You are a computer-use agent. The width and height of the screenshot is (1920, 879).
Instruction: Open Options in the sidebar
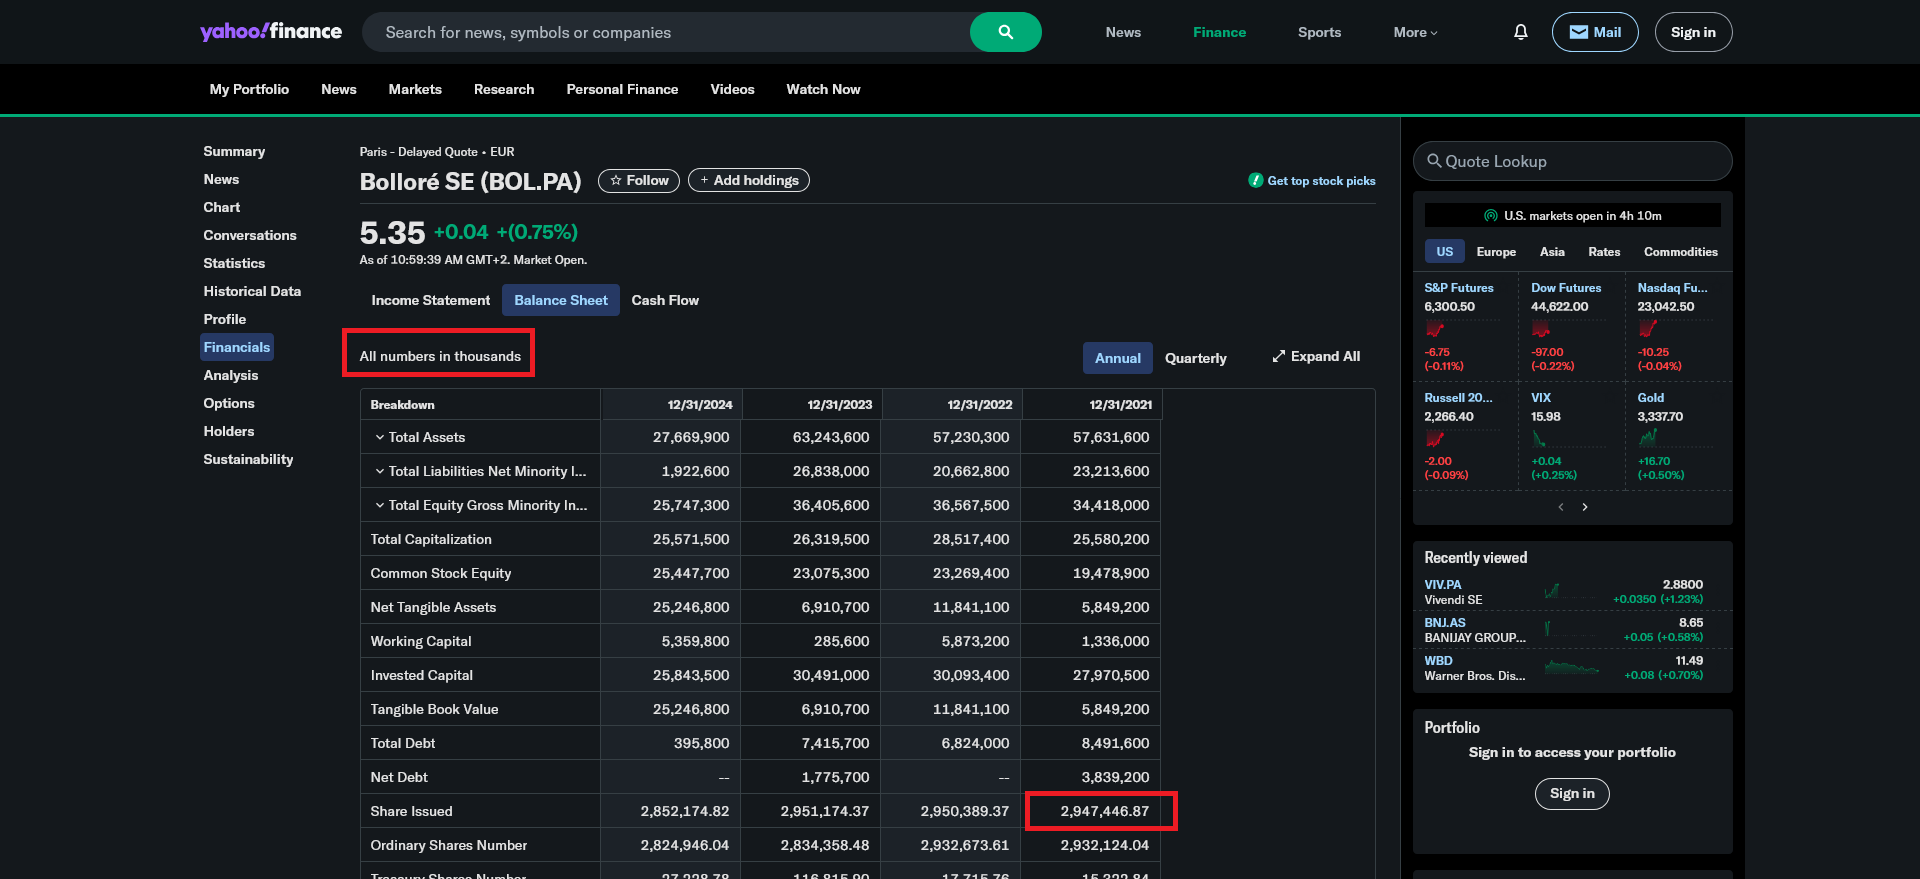[x=229, y=403]
